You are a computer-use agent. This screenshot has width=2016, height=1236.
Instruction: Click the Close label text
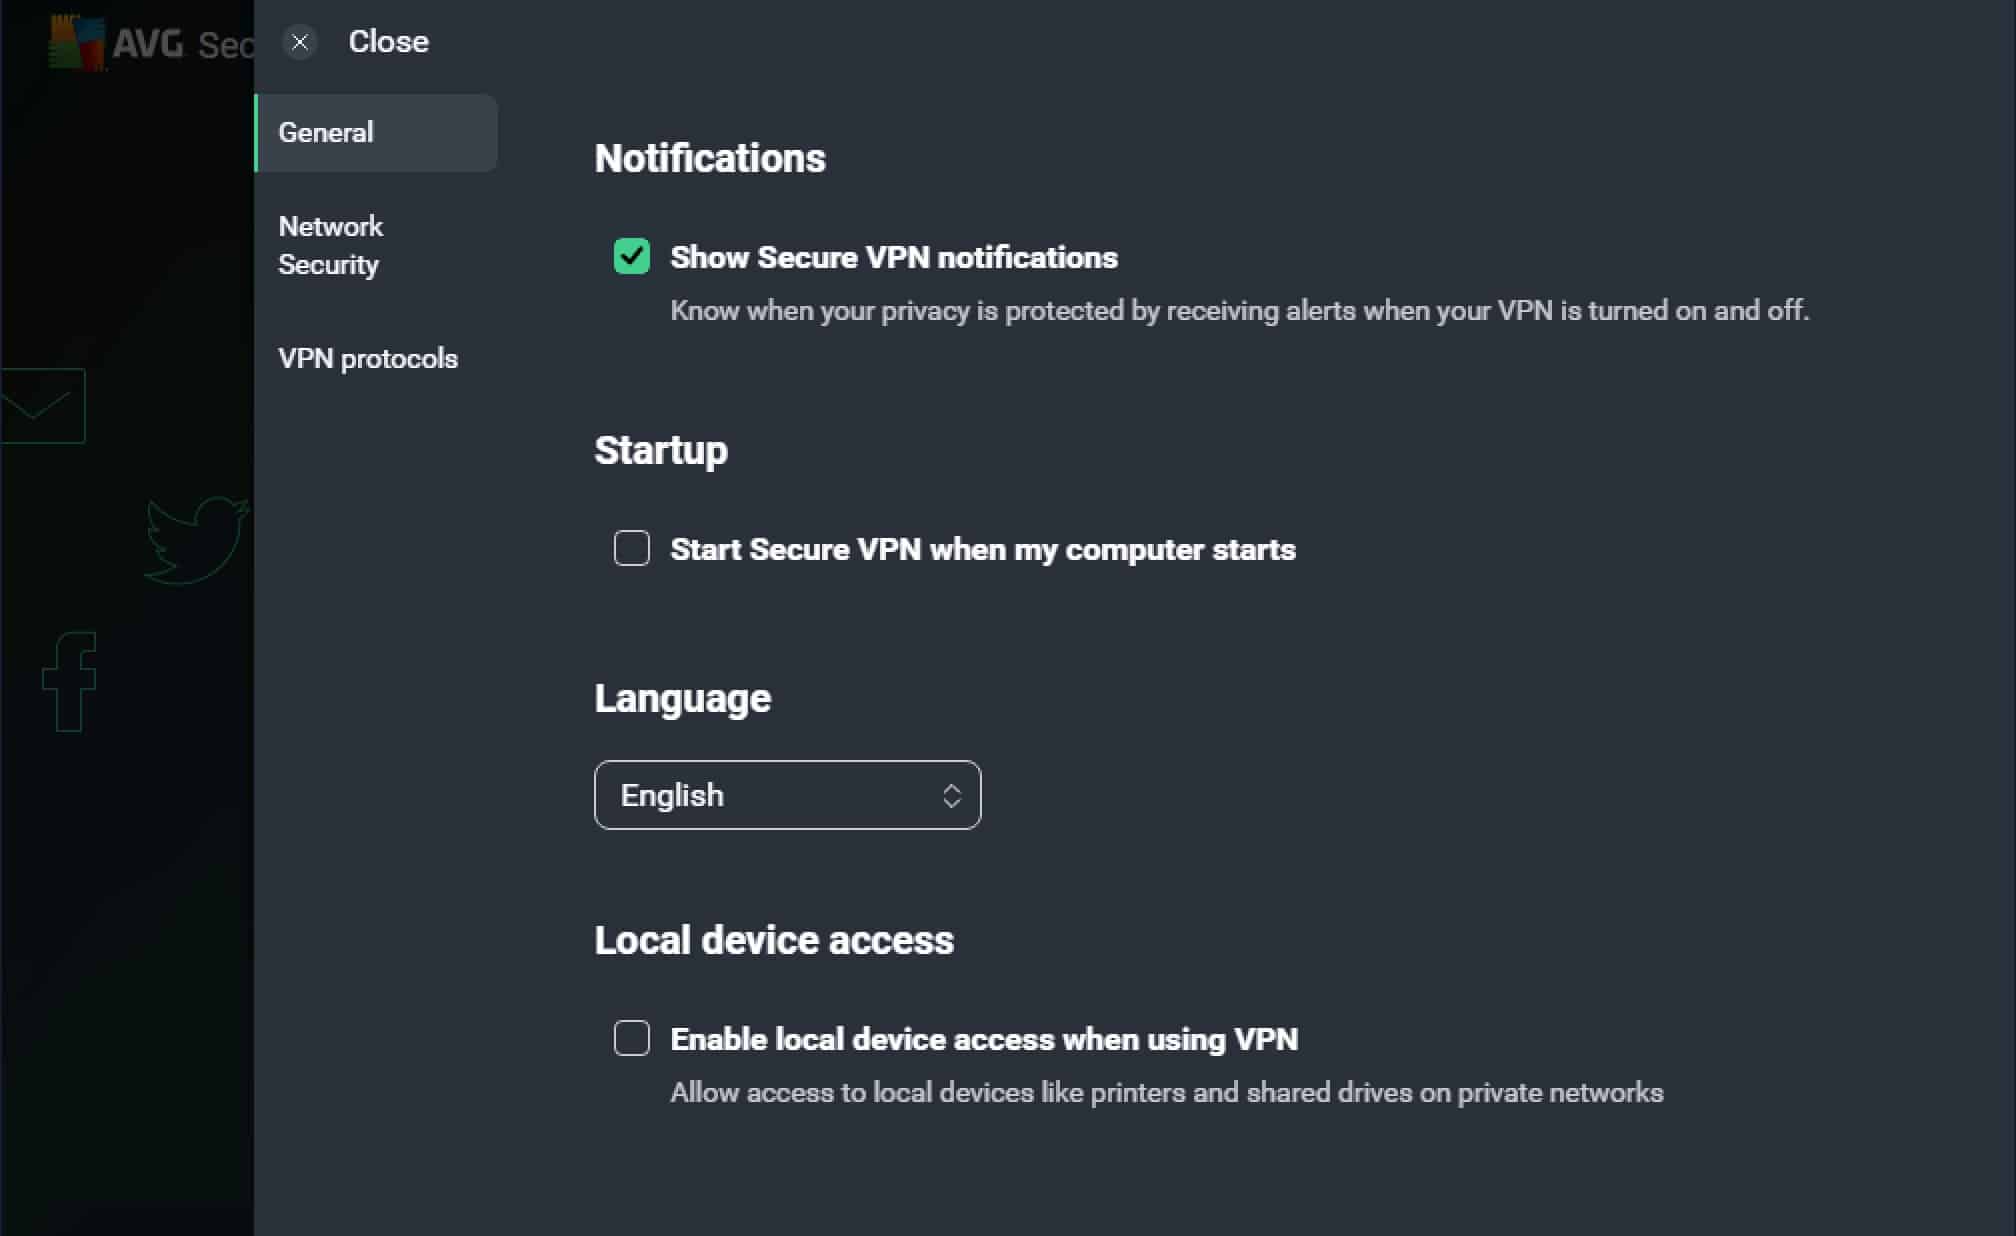388,42
